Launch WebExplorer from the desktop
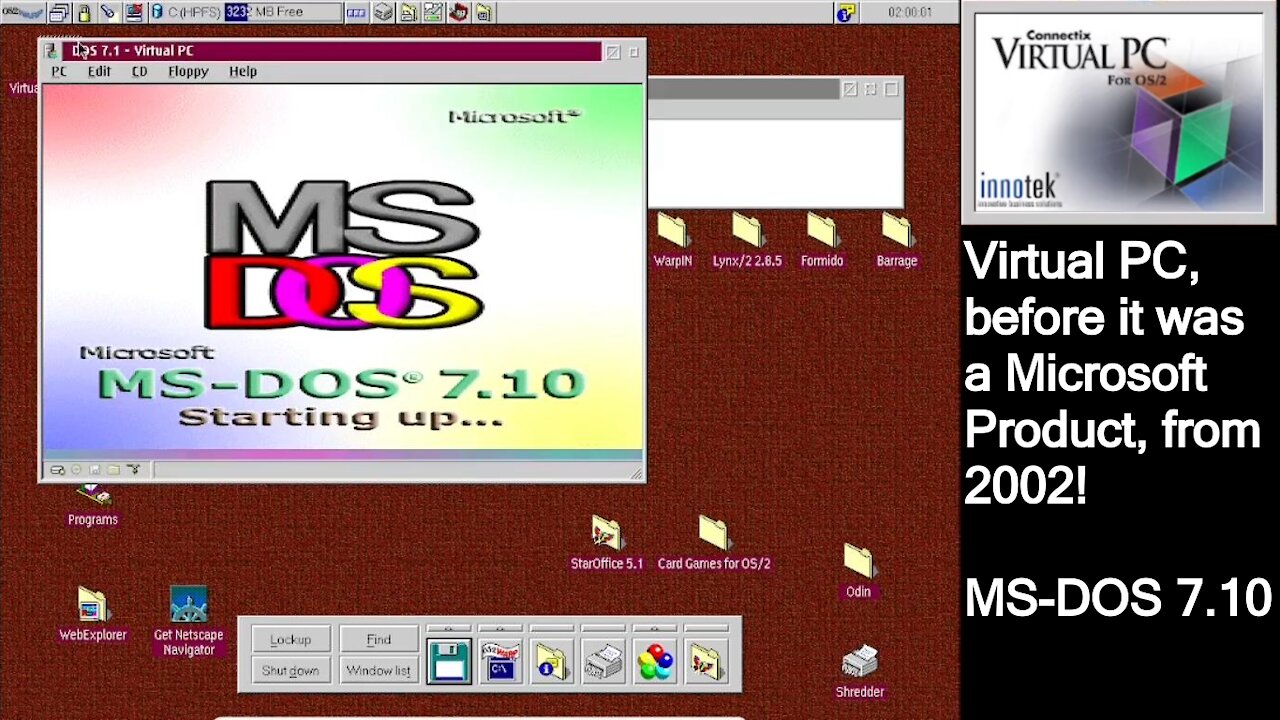The image size is (1280, 720). pyautogui.click(x=93, y=613)
